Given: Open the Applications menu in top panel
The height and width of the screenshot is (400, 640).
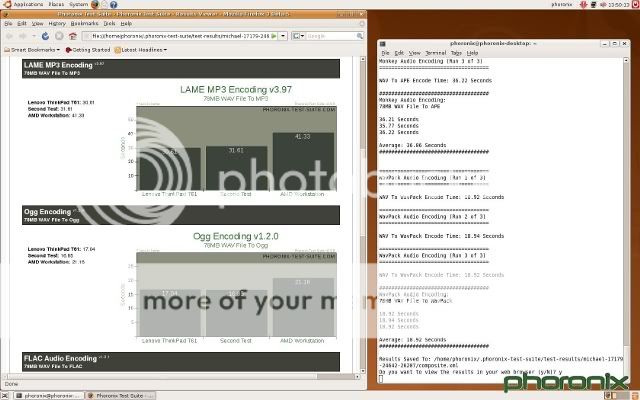Looking at the screenshot, I should tap(28, 4).
